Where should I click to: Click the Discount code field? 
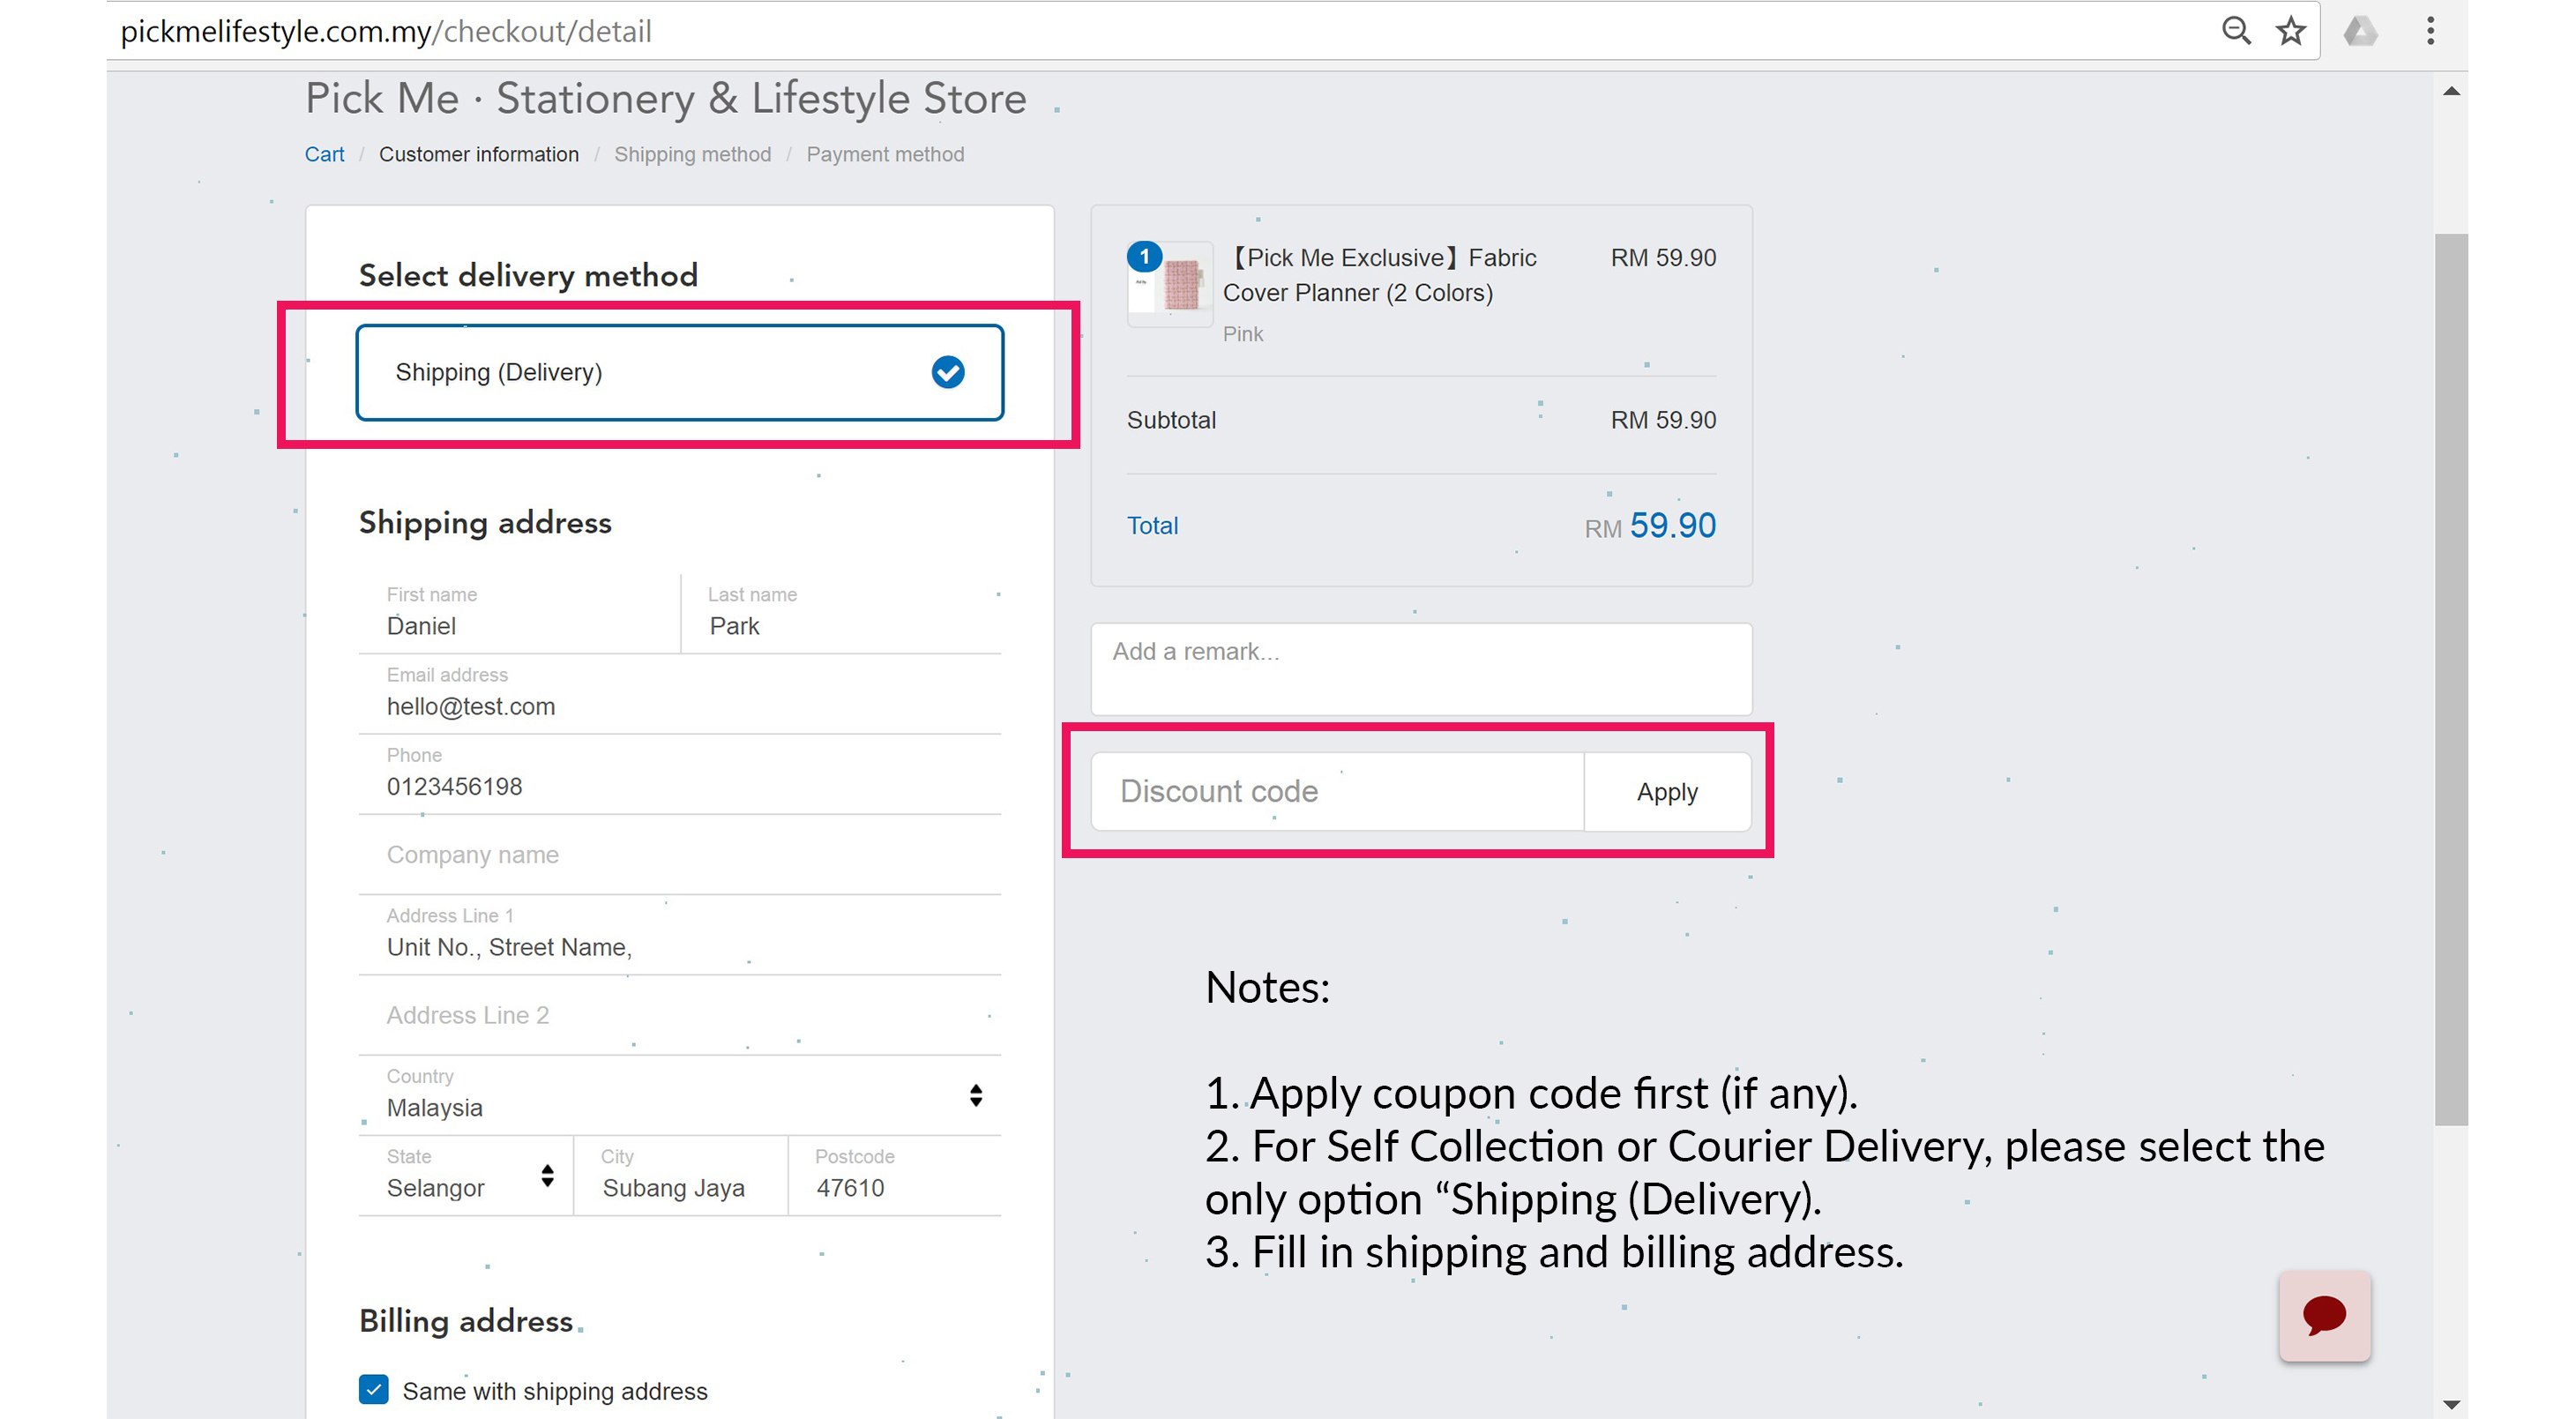pyautogui.click(x=1337, y=791)
